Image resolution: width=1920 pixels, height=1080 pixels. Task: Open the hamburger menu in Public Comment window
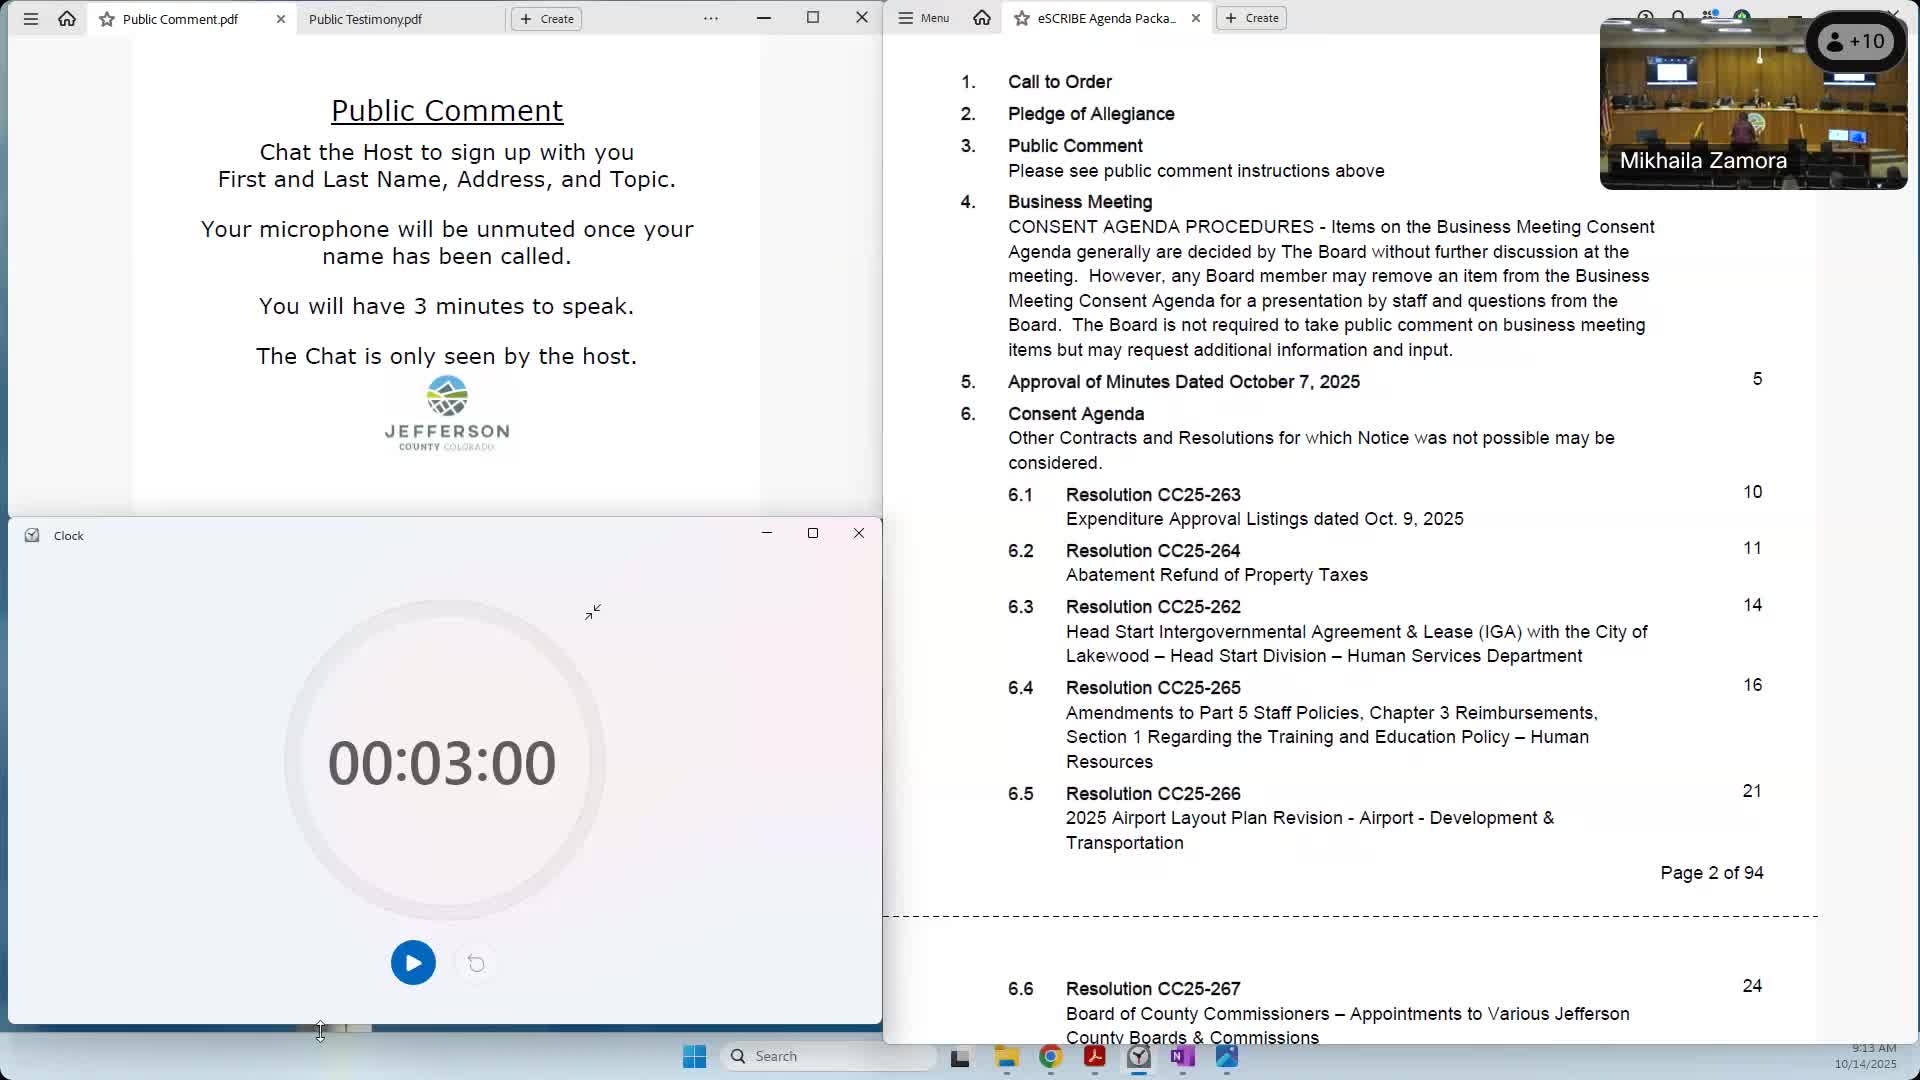[31, 19]
